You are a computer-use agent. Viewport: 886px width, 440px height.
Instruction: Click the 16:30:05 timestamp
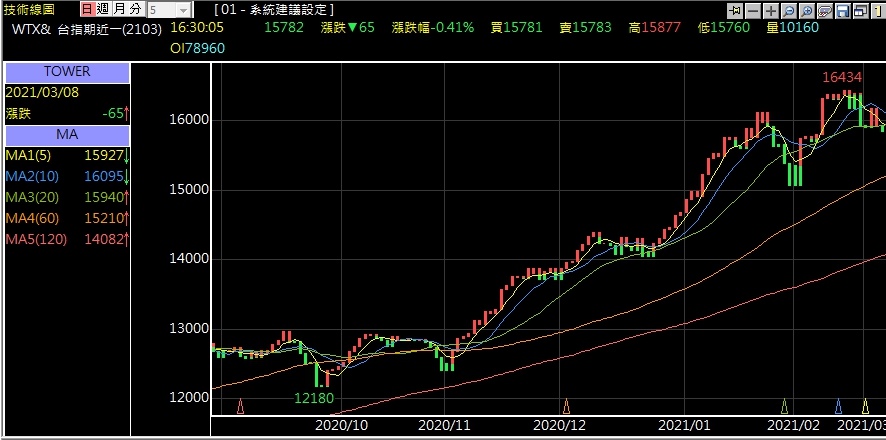[197, 27]
